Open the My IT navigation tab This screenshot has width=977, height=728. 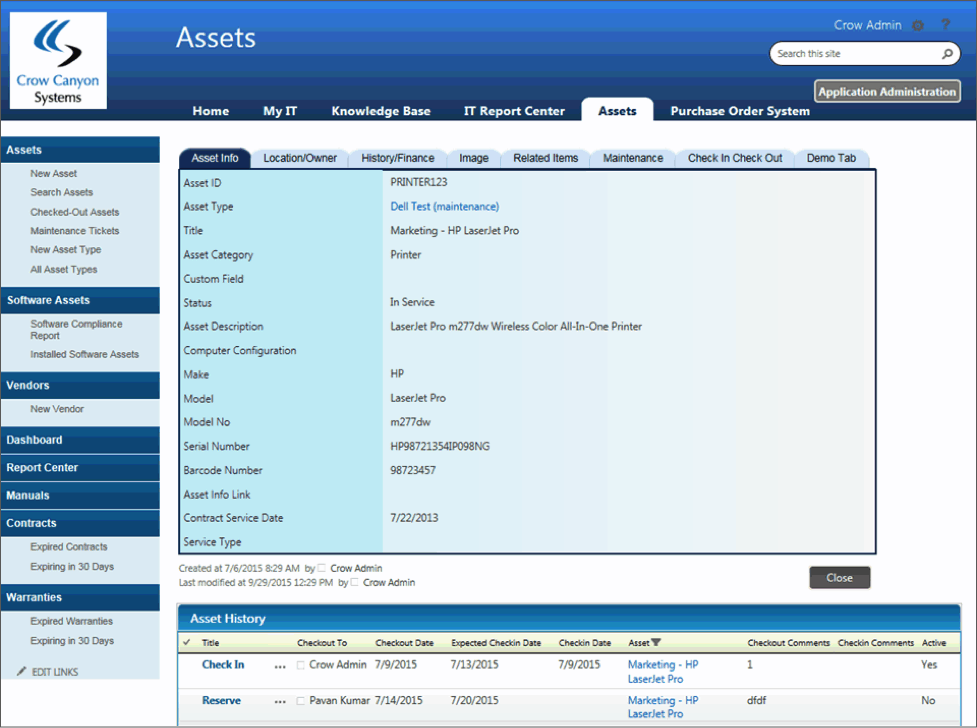click(x=280, y=110)
